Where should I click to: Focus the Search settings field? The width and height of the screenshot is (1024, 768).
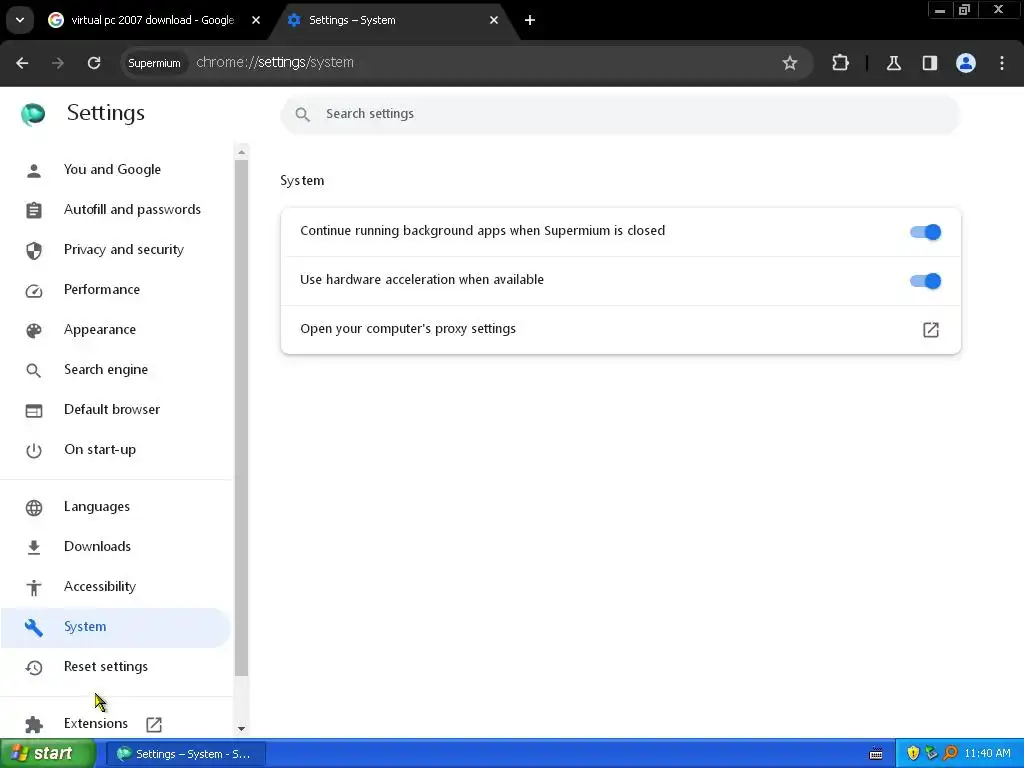click(x=620, y=114)
